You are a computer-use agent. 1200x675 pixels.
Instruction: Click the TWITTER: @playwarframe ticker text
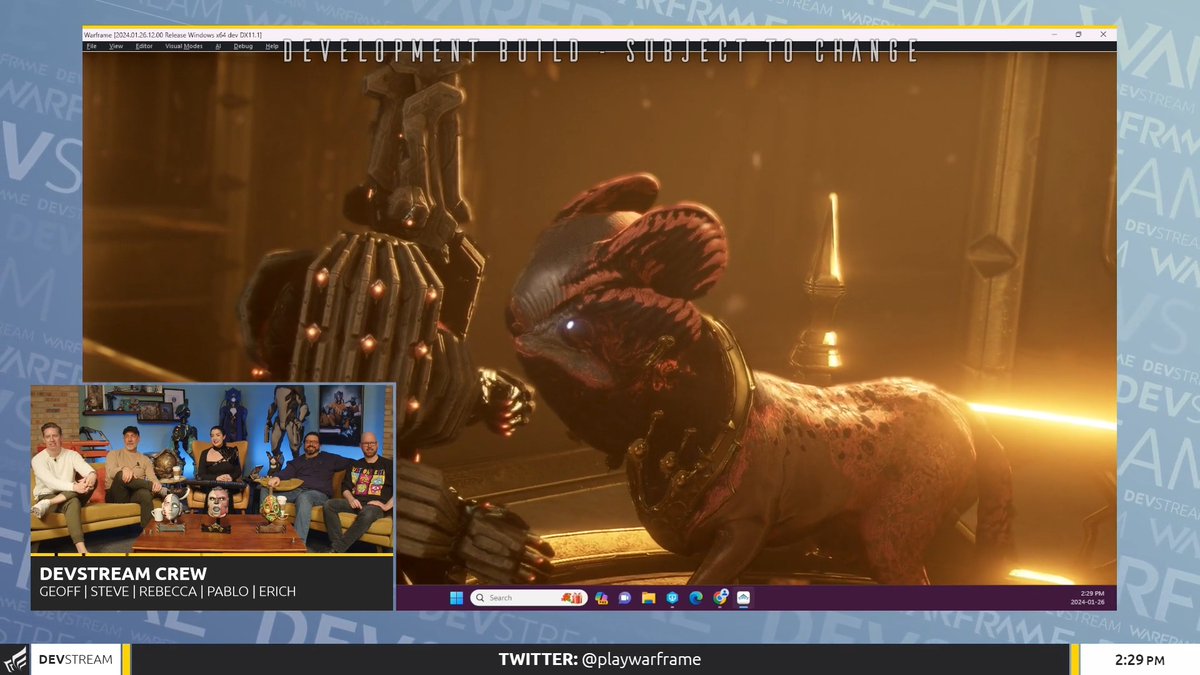600,659
